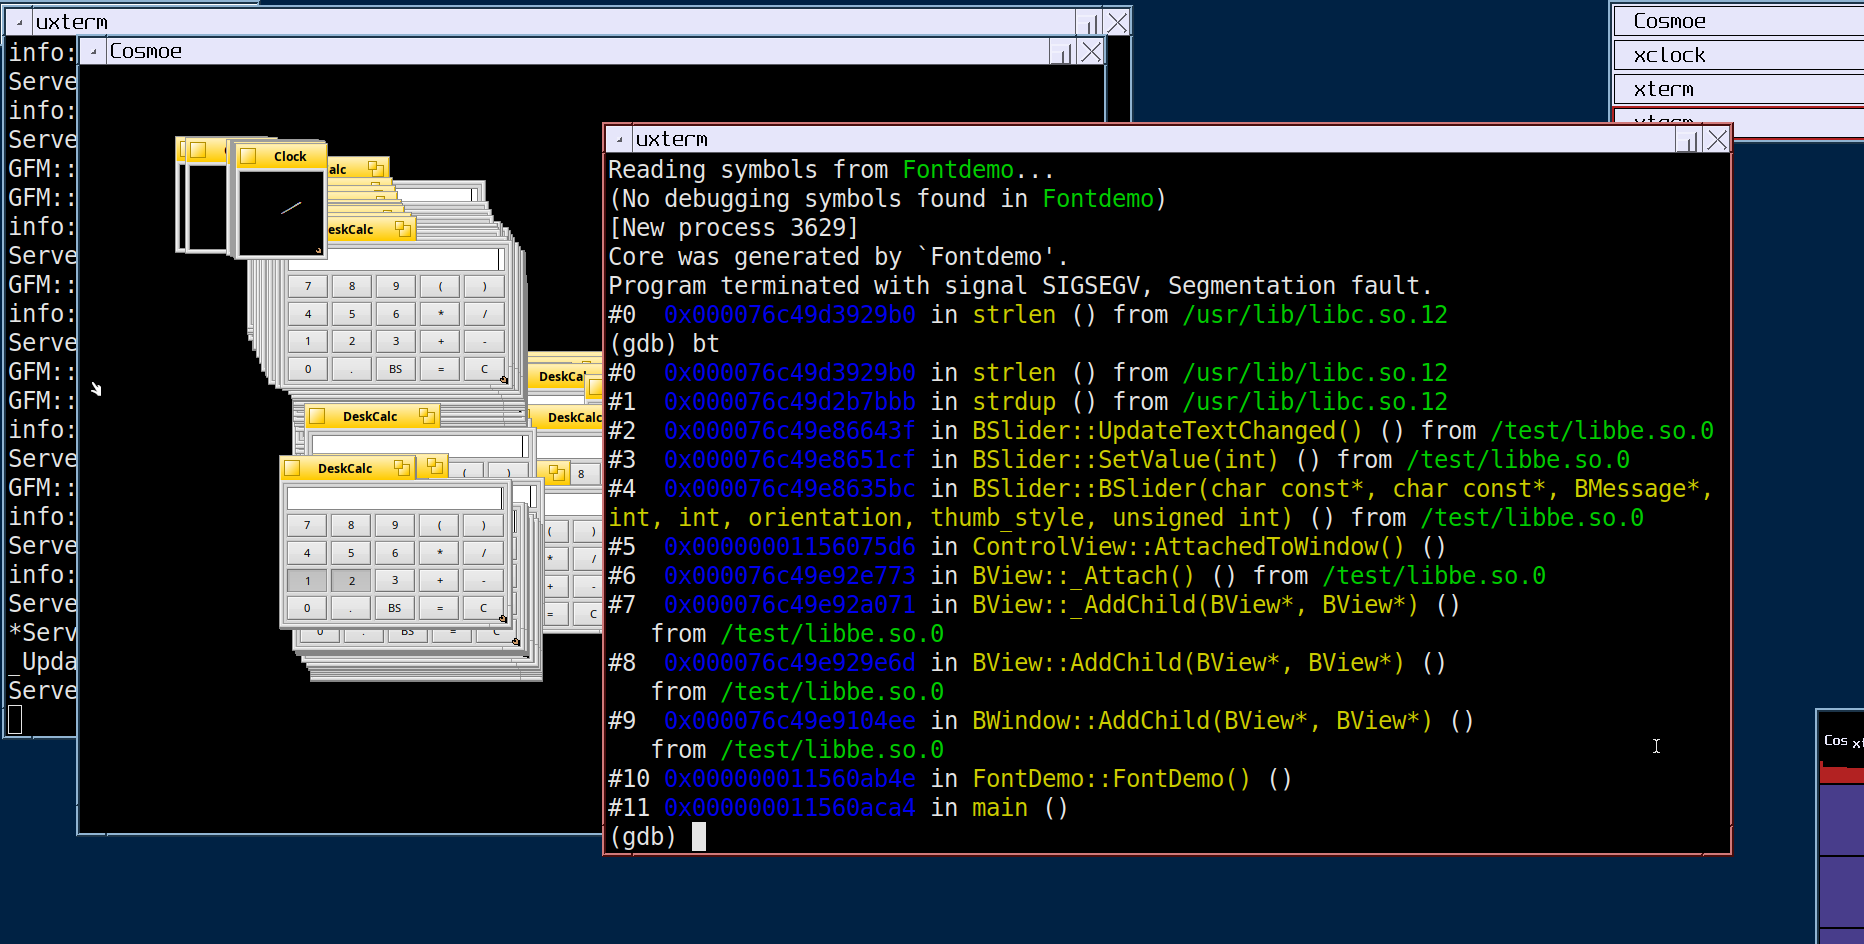The height and width of the screenshot is (944, 1864).
Task: Click the resize corner of the front DeskCalc
Action: click(x=503, y=619)
